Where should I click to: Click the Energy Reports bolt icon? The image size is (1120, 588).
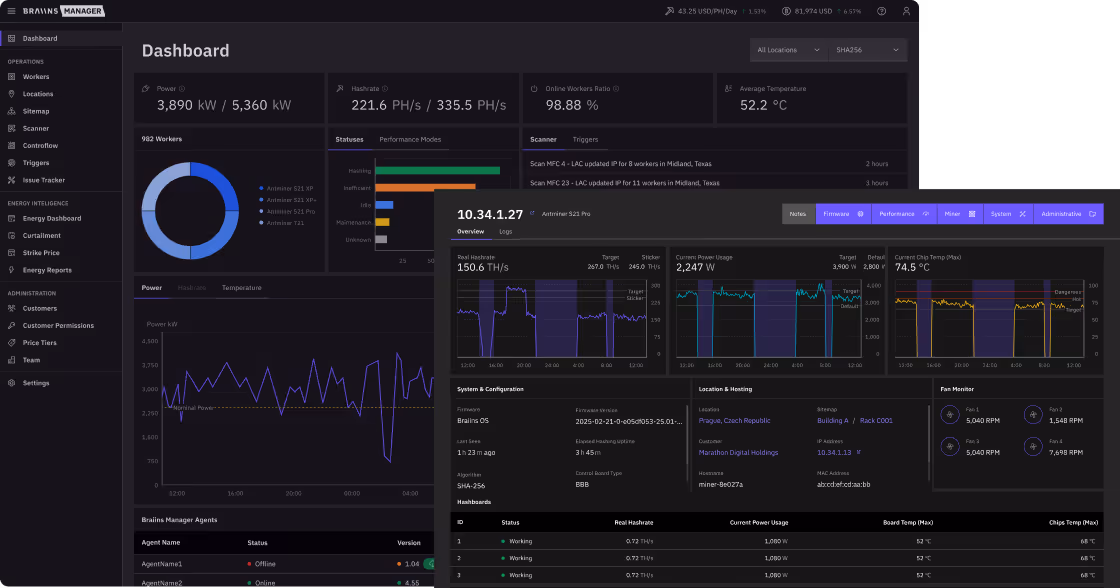pos(11,270)
